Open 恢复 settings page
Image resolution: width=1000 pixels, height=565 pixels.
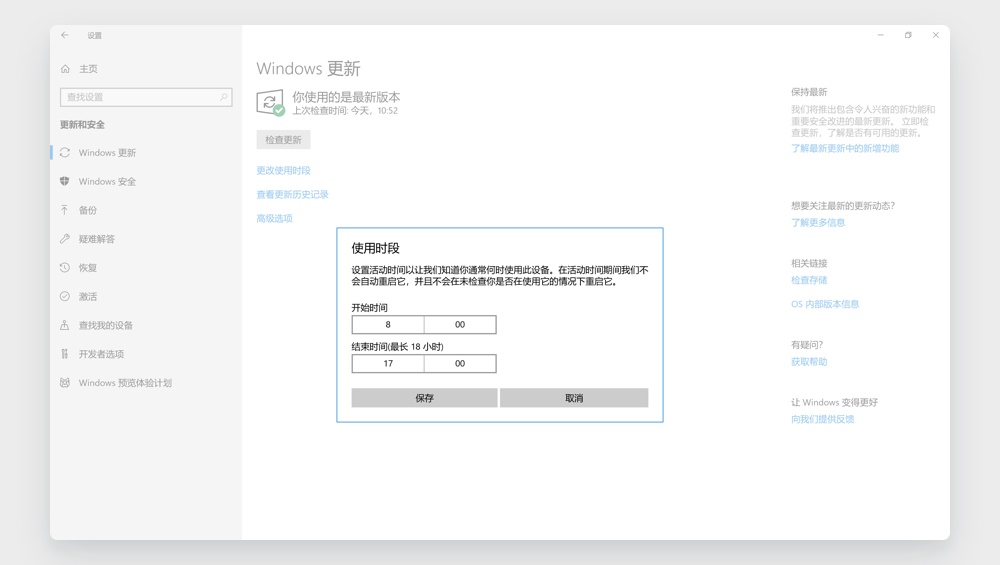click(x=87, y=267)
